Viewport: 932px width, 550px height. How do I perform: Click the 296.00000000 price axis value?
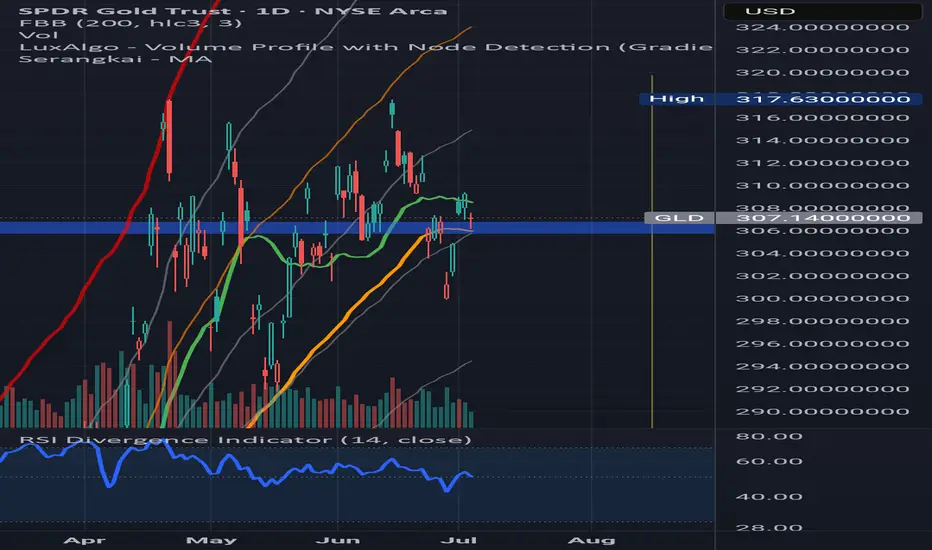[823, 344]
